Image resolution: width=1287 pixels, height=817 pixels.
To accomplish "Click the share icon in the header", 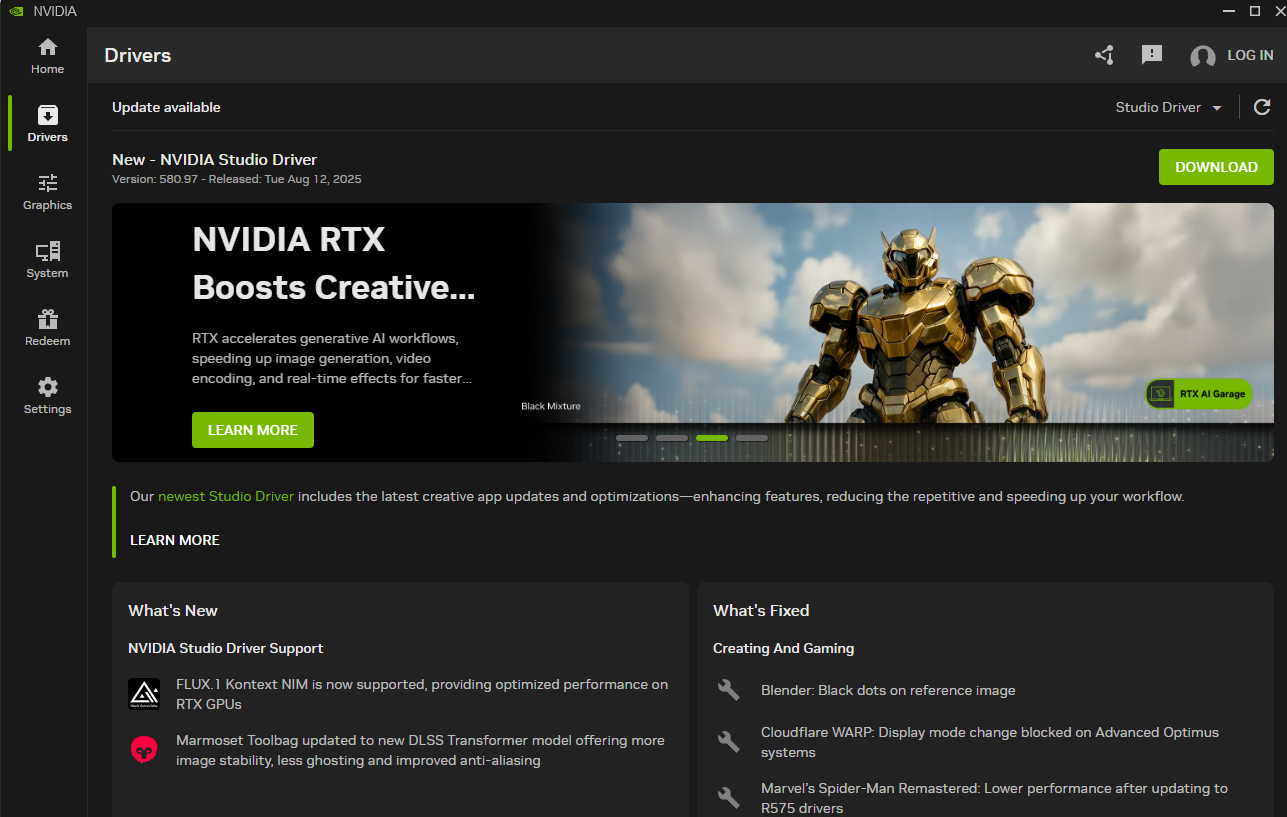I will (1104, 55).
